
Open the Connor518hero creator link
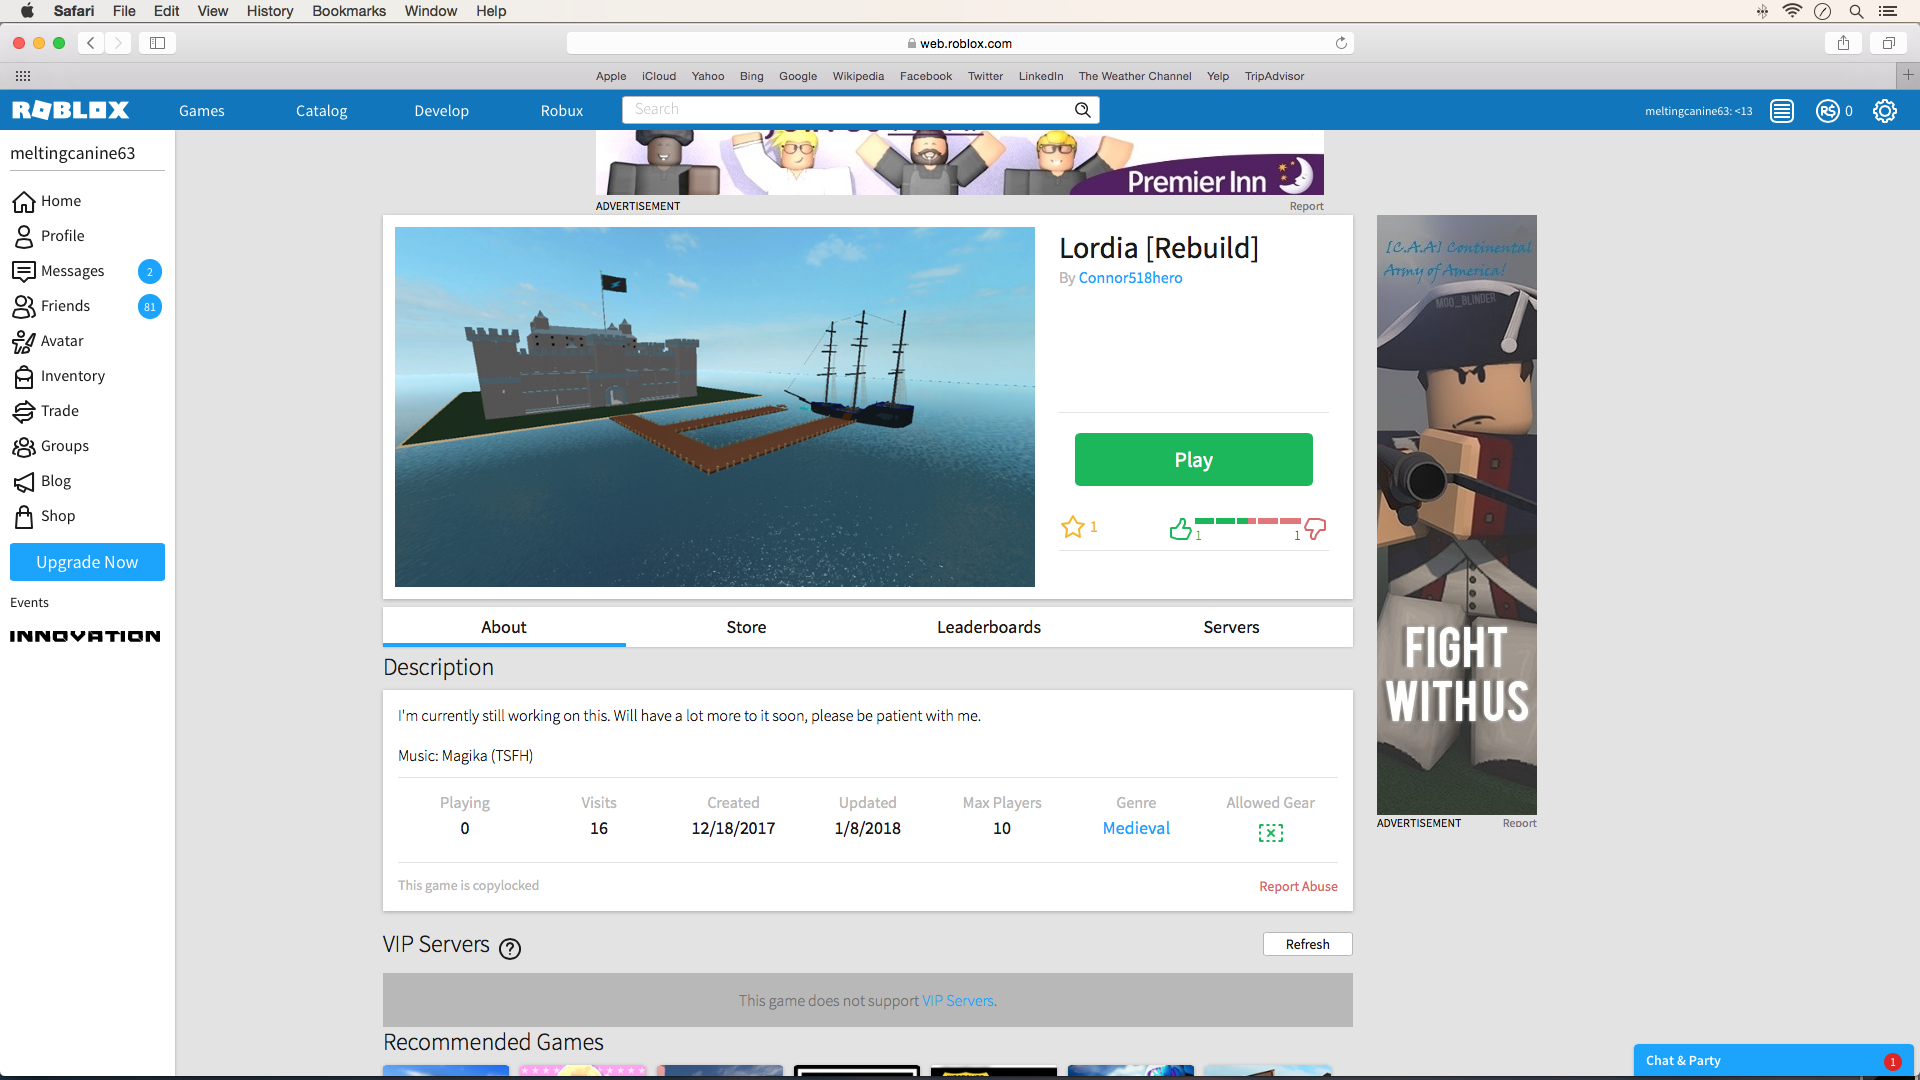coord(1130,278)
